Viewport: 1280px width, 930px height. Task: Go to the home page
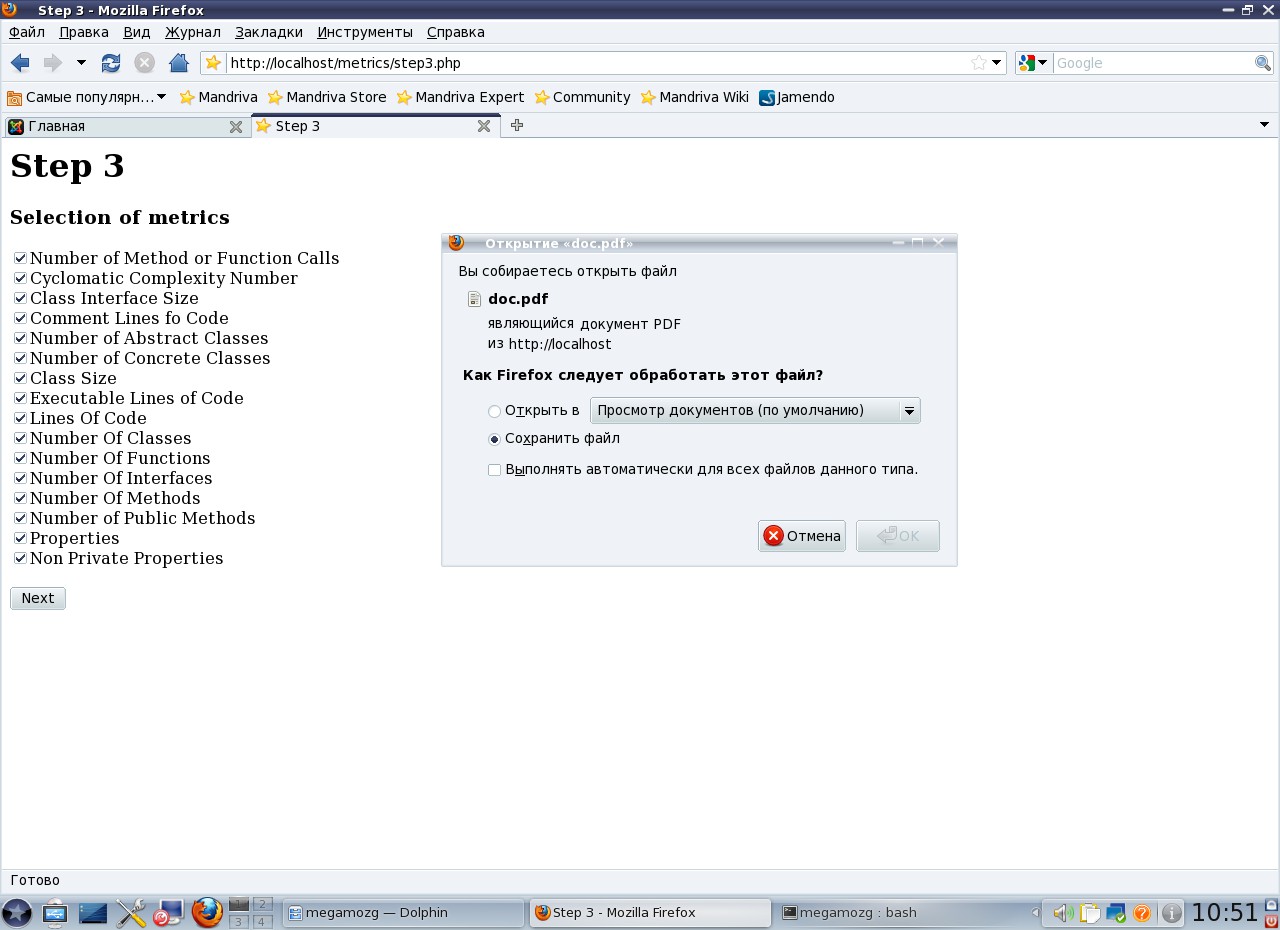(x=179, y=63)
